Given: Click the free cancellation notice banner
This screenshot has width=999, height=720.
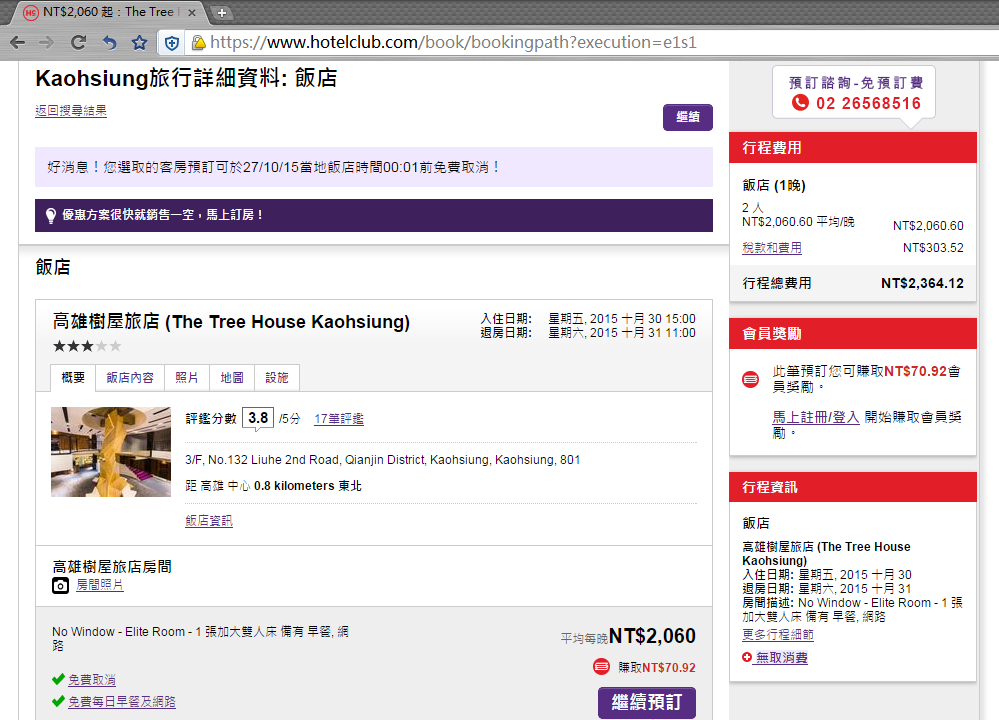Looking at the screenshot, I should click(x=373, y=167).
